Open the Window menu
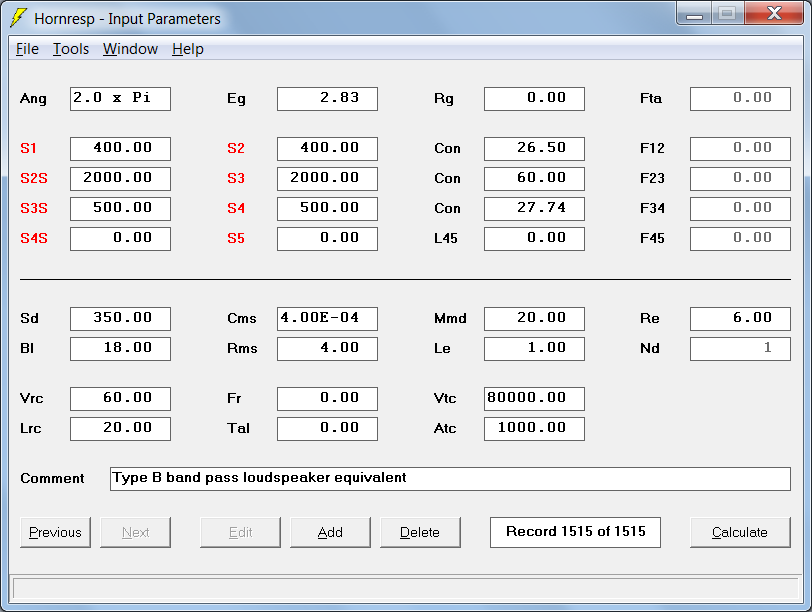The width and height of the screenshot is (812, 612). pos(130,49)
